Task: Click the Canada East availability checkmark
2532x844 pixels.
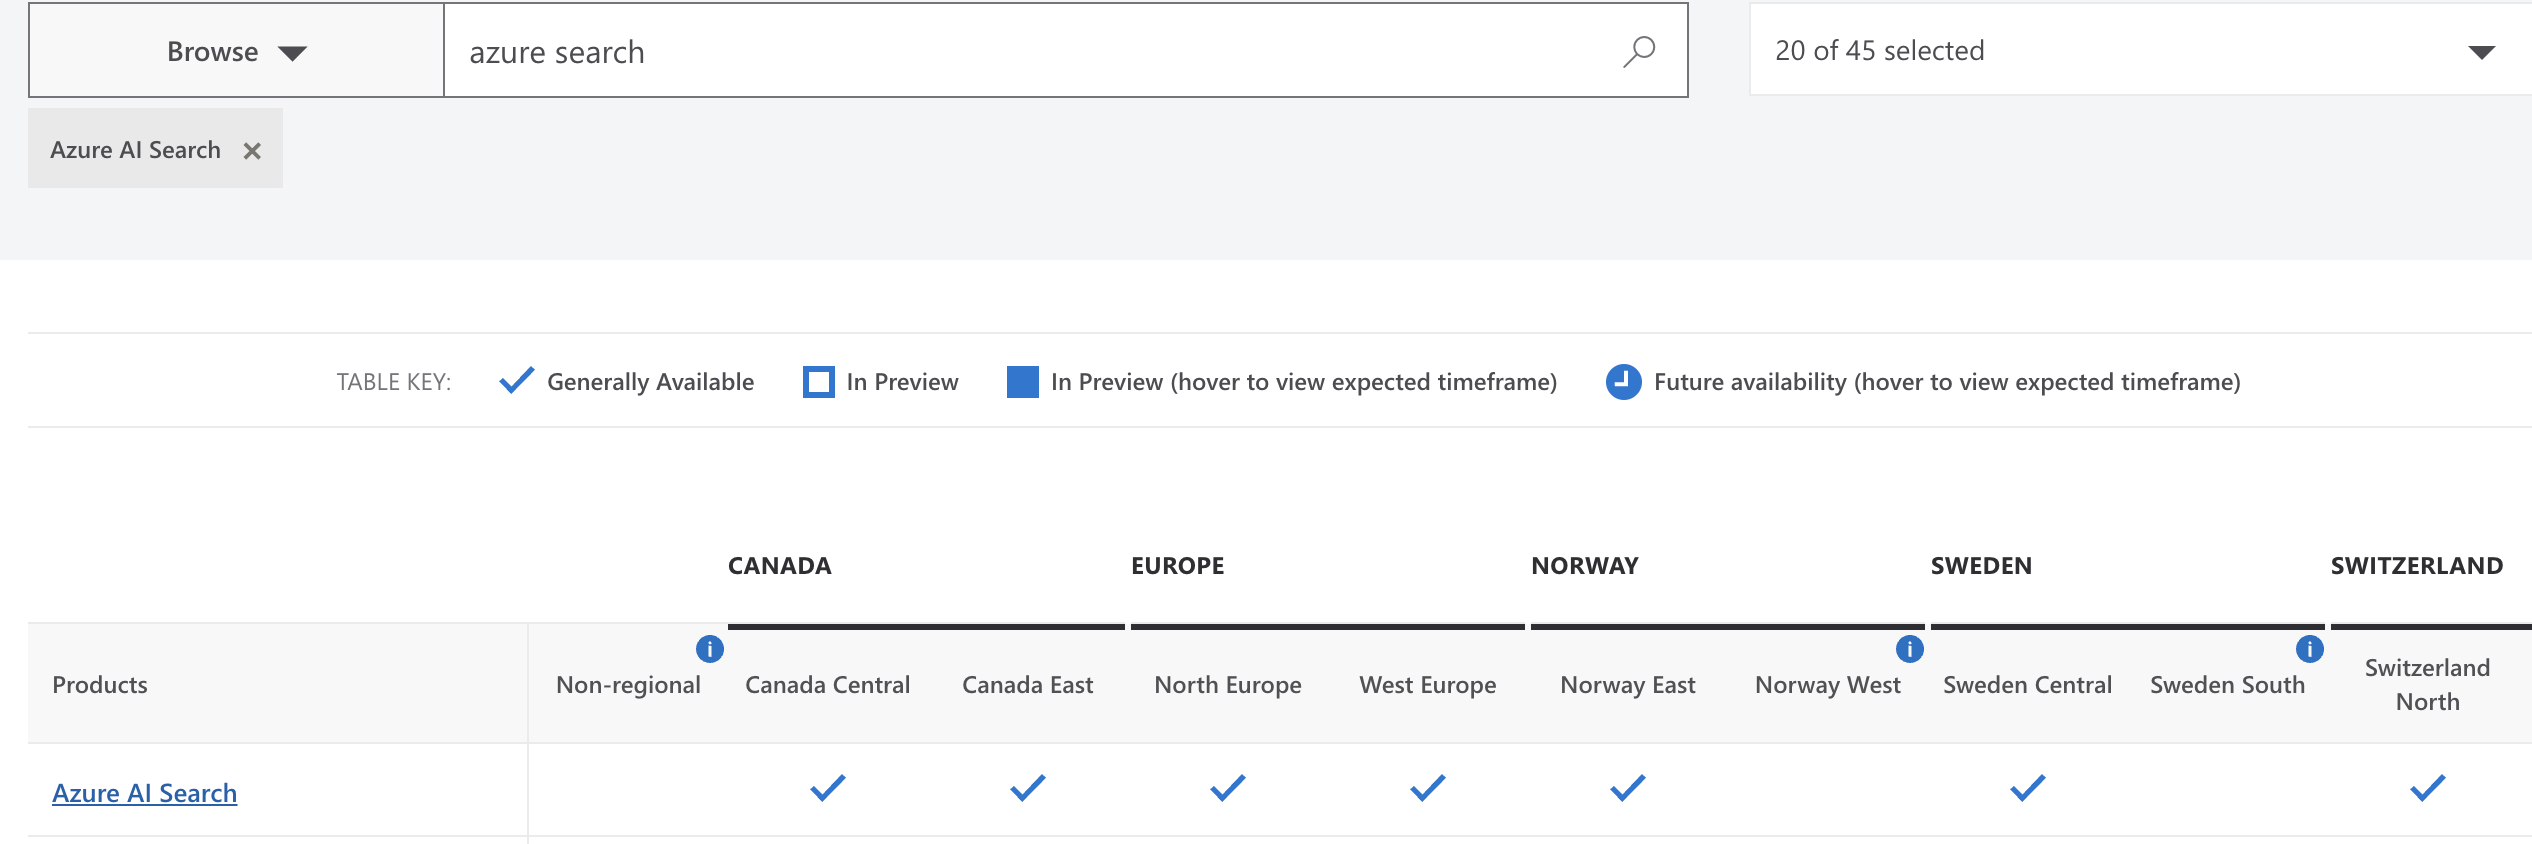Action: click(1028, 788)
